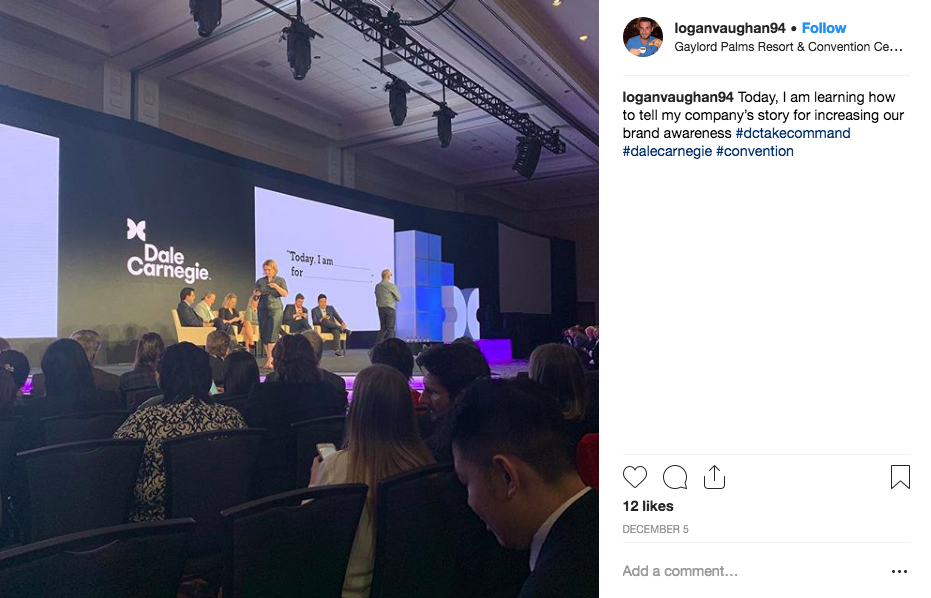This screenshot has height=598, width=931.
Task: Click the Dale Carnegie conference photo
Action: (x=299, y=299)
